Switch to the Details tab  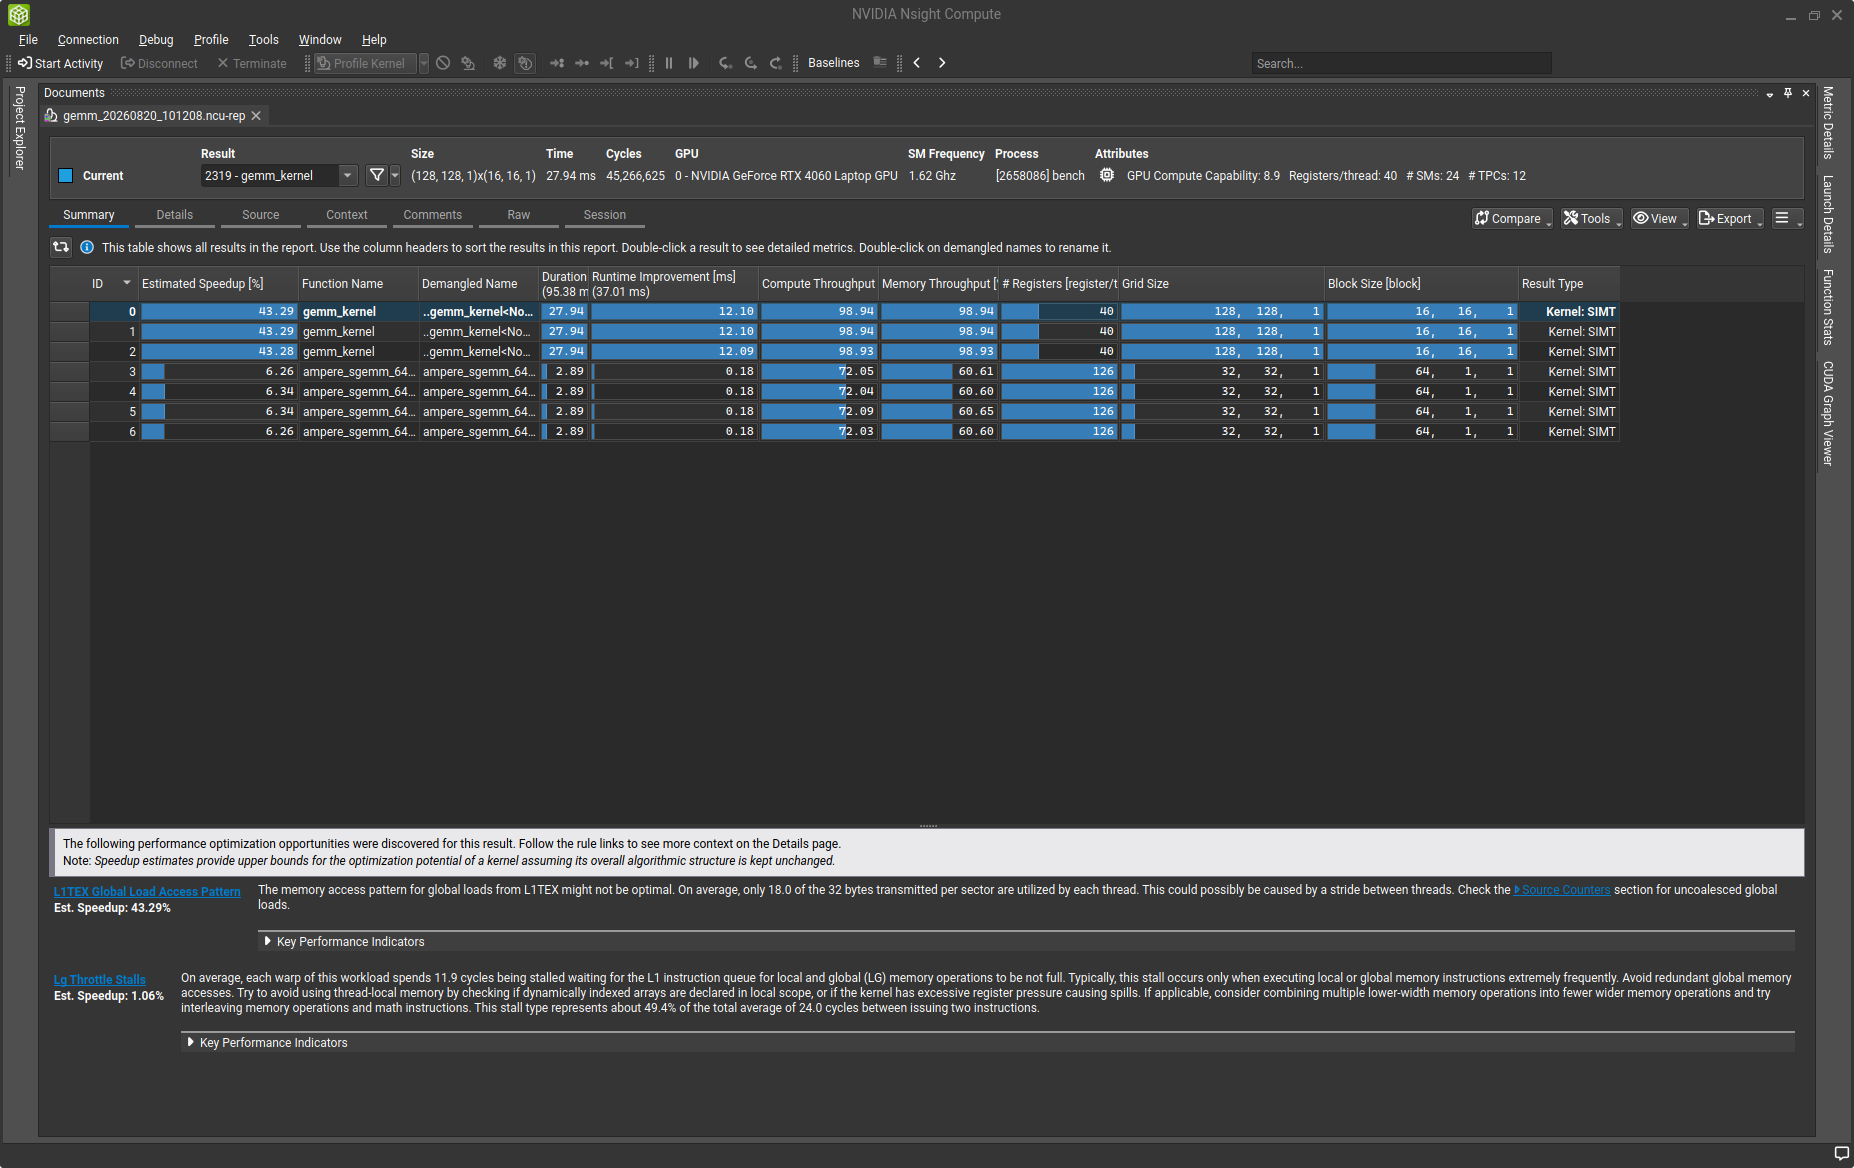point(174,215)
